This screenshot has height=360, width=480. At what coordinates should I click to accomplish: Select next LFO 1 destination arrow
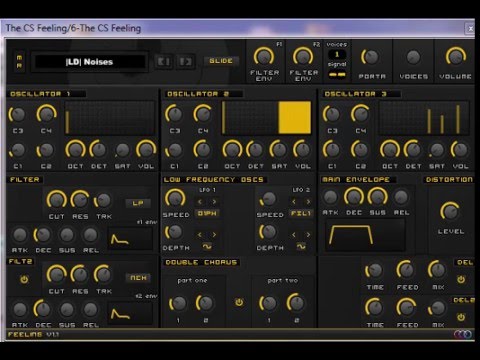214,202
